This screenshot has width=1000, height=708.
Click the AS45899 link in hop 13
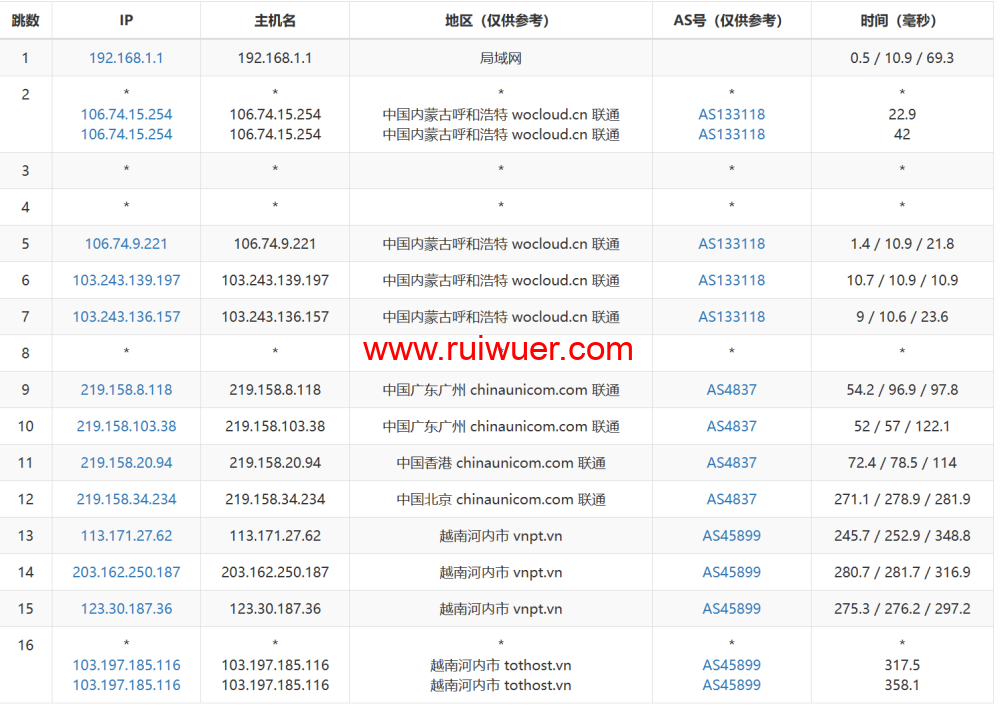coord(731,536)
